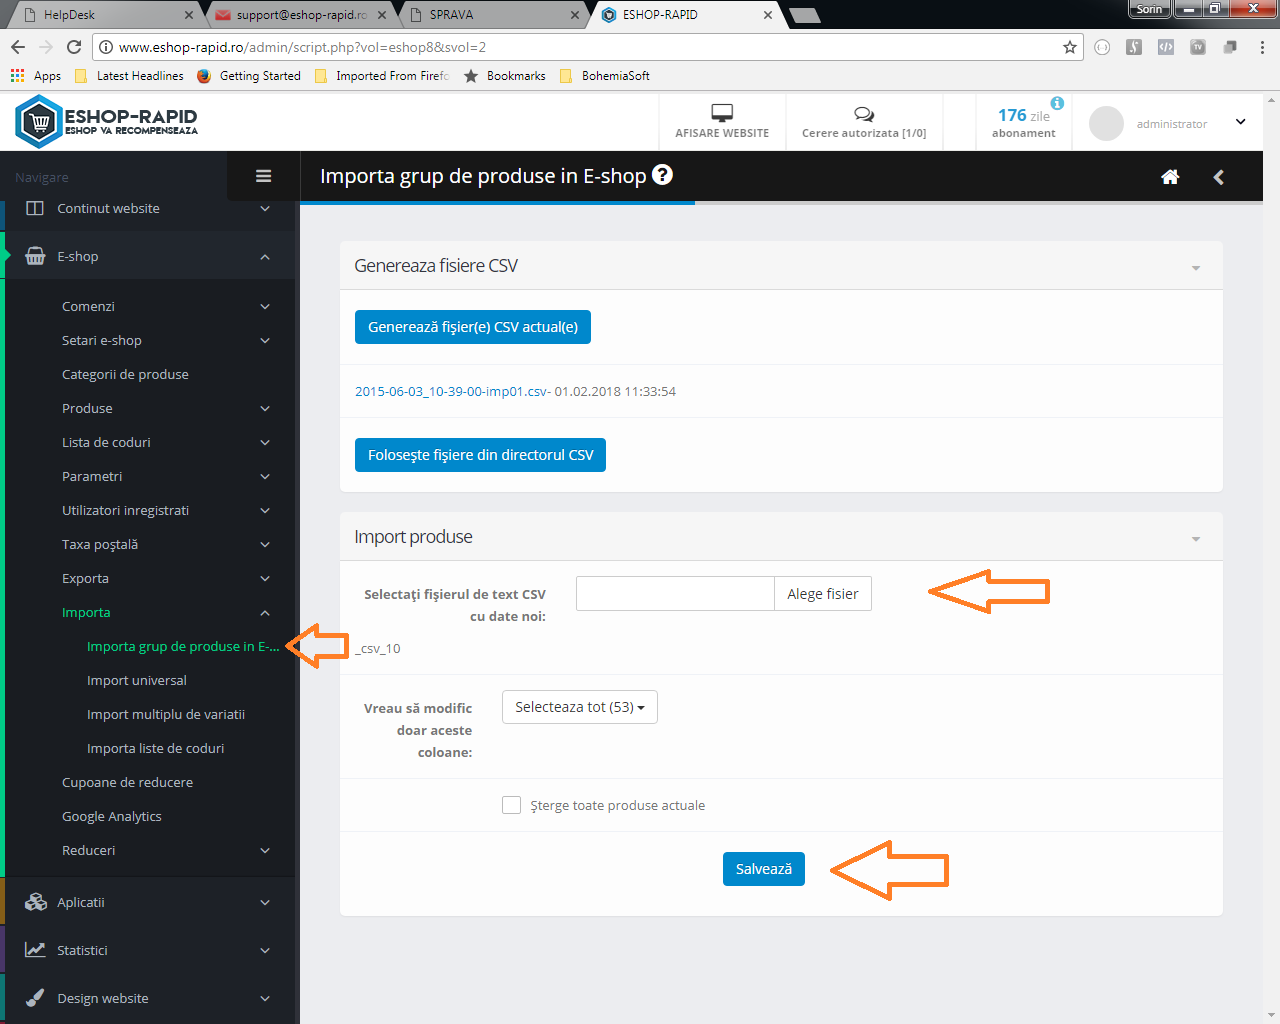Click the Salvează button
1280x1024 pixels.
(764, 869)
